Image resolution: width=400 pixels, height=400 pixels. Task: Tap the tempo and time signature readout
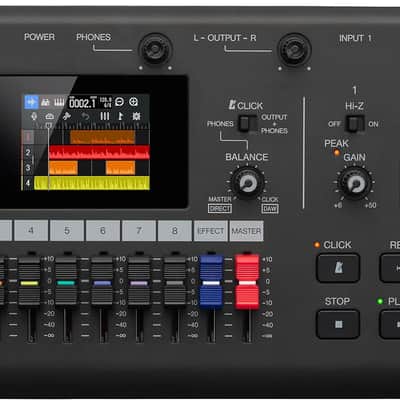coord(105,102)
